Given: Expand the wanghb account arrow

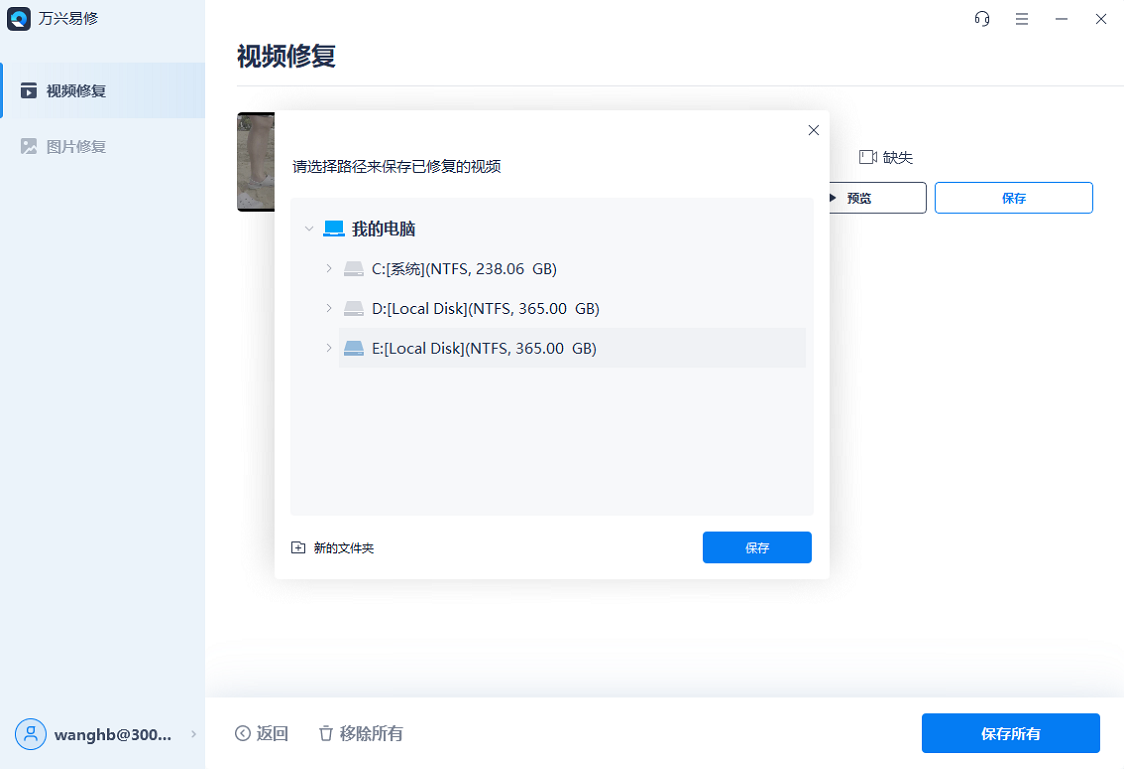Looking at the screenshot, I should [191, 734].
